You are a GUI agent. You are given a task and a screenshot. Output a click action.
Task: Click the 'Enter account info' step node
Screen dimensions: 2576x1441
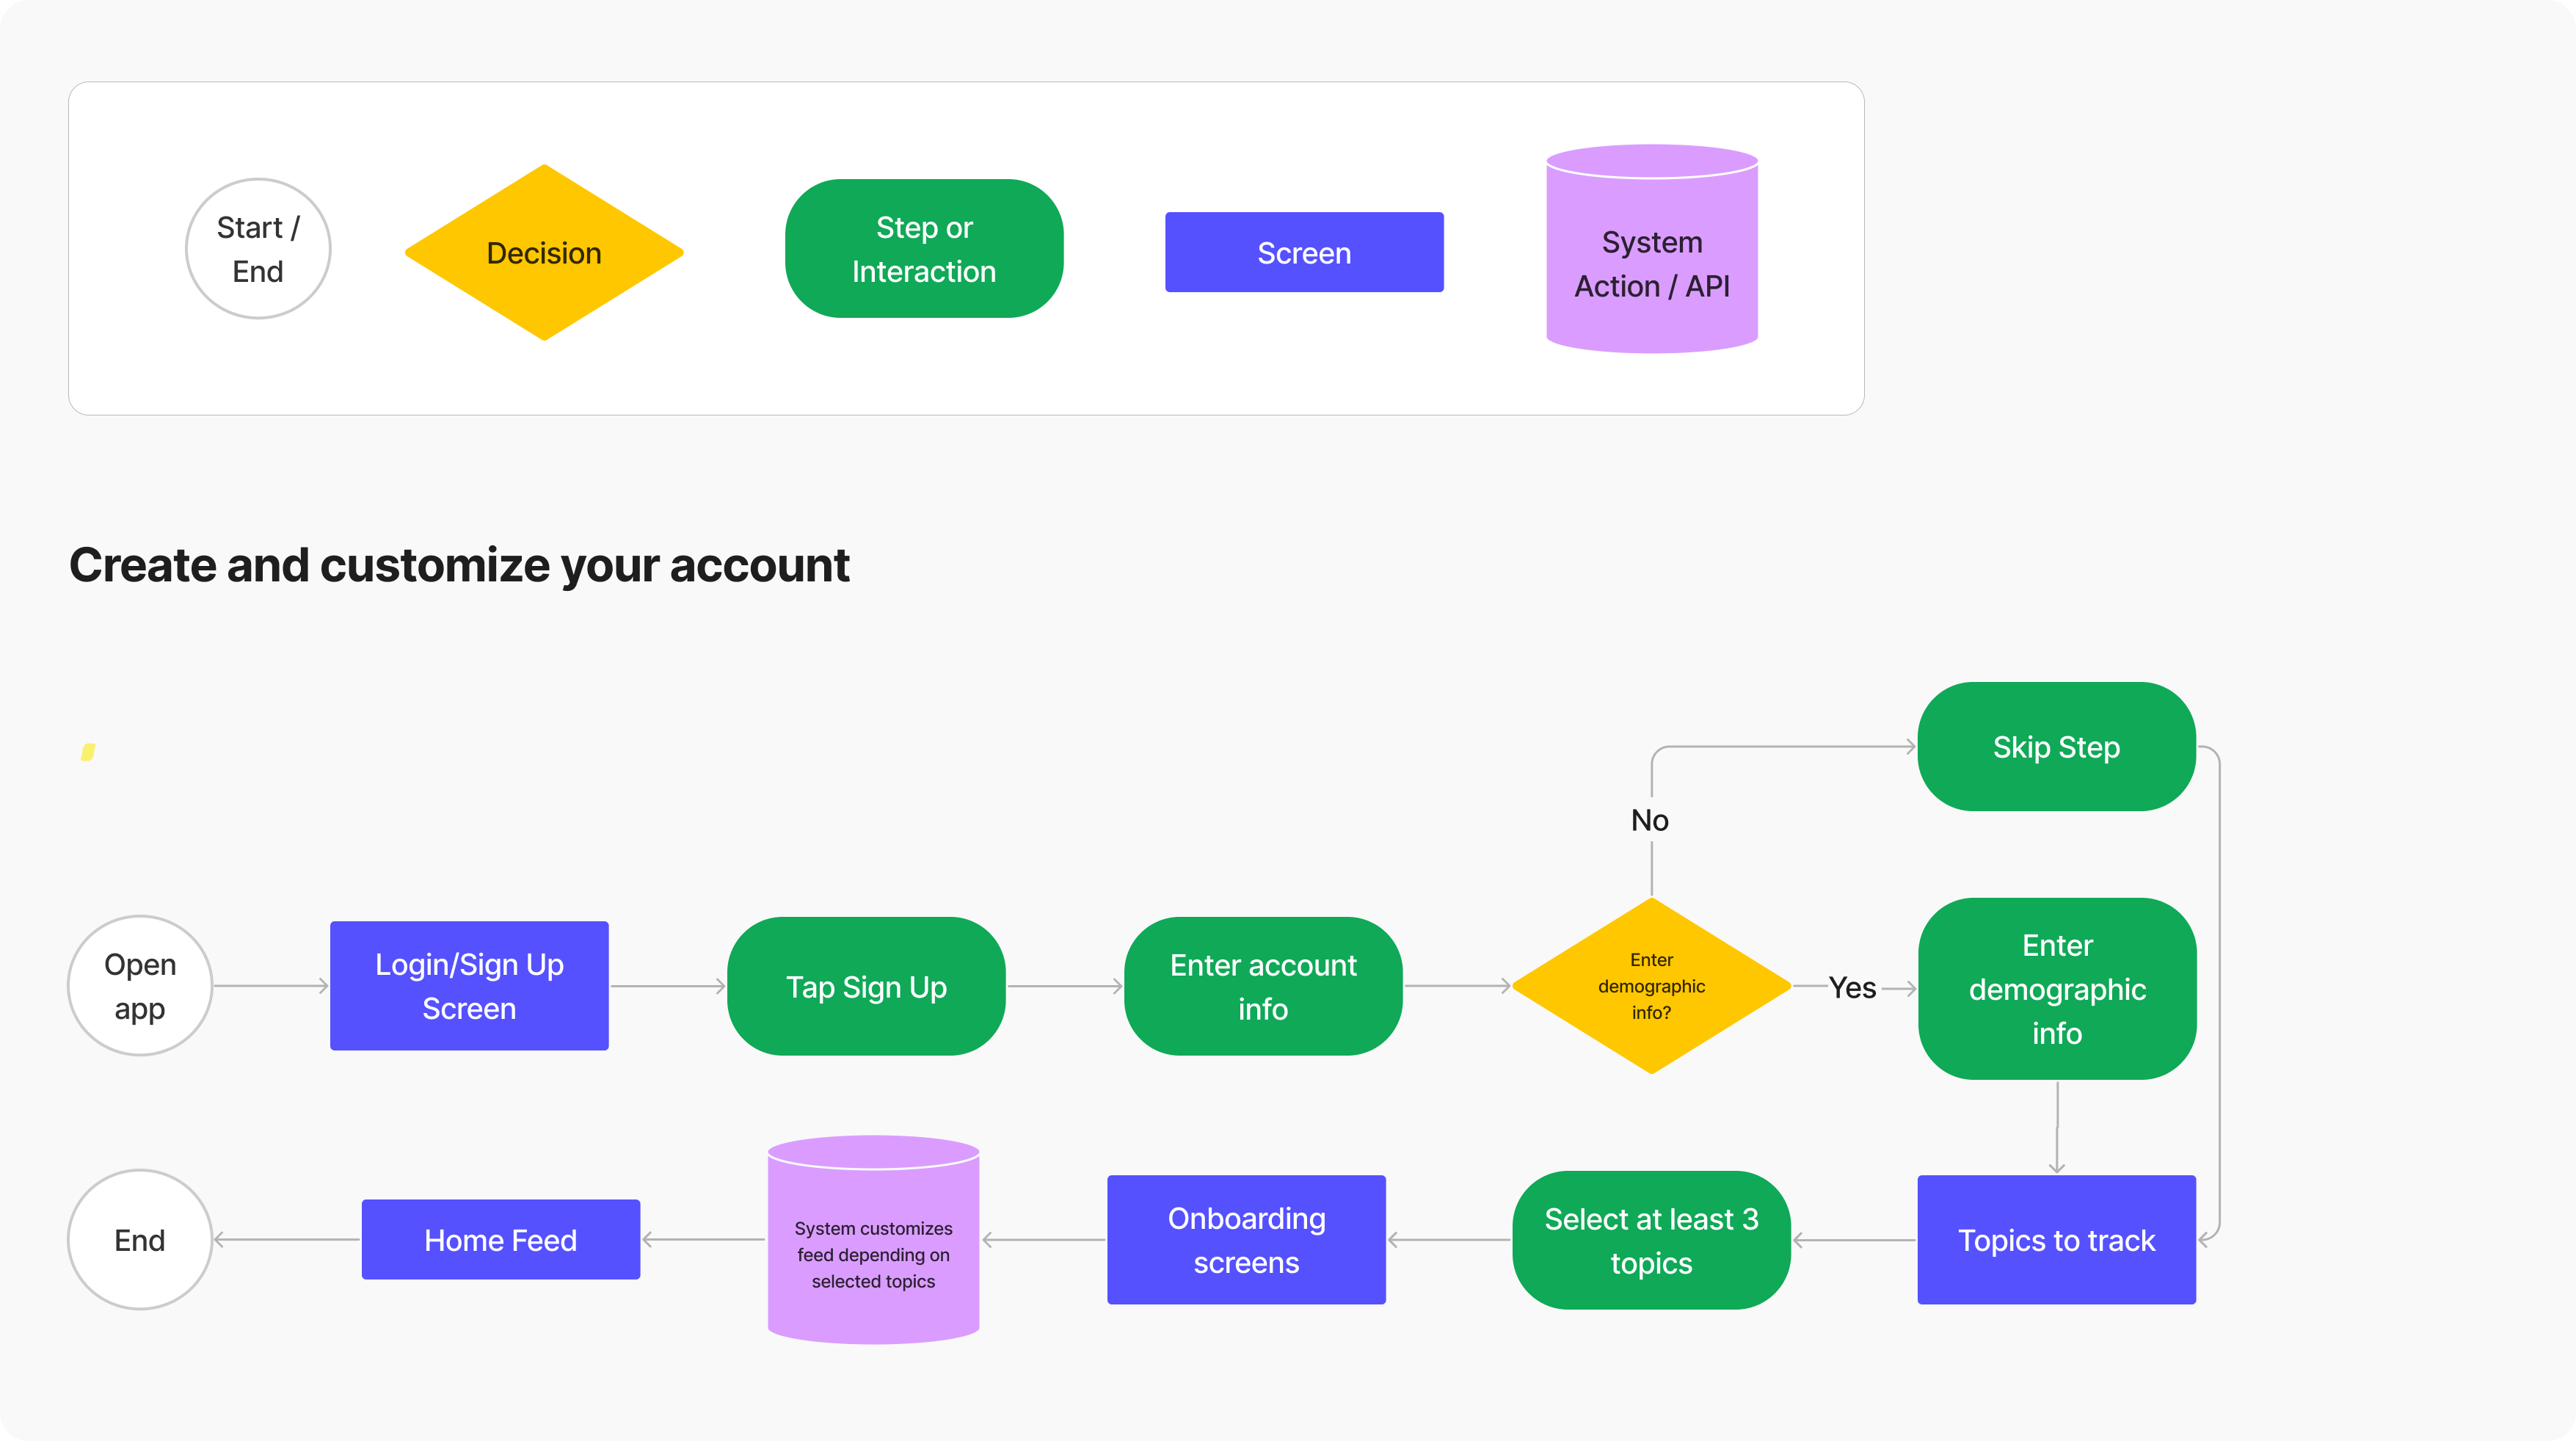click(1263, 986)
